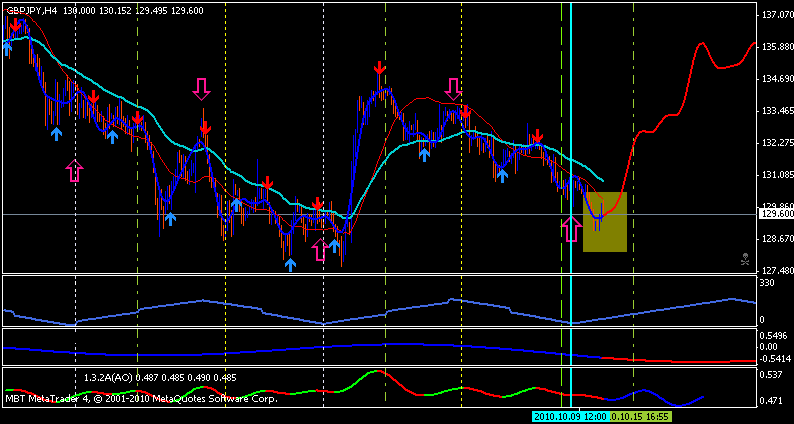Select the rightmost hollow pink down arrow

tap(454, 89)
